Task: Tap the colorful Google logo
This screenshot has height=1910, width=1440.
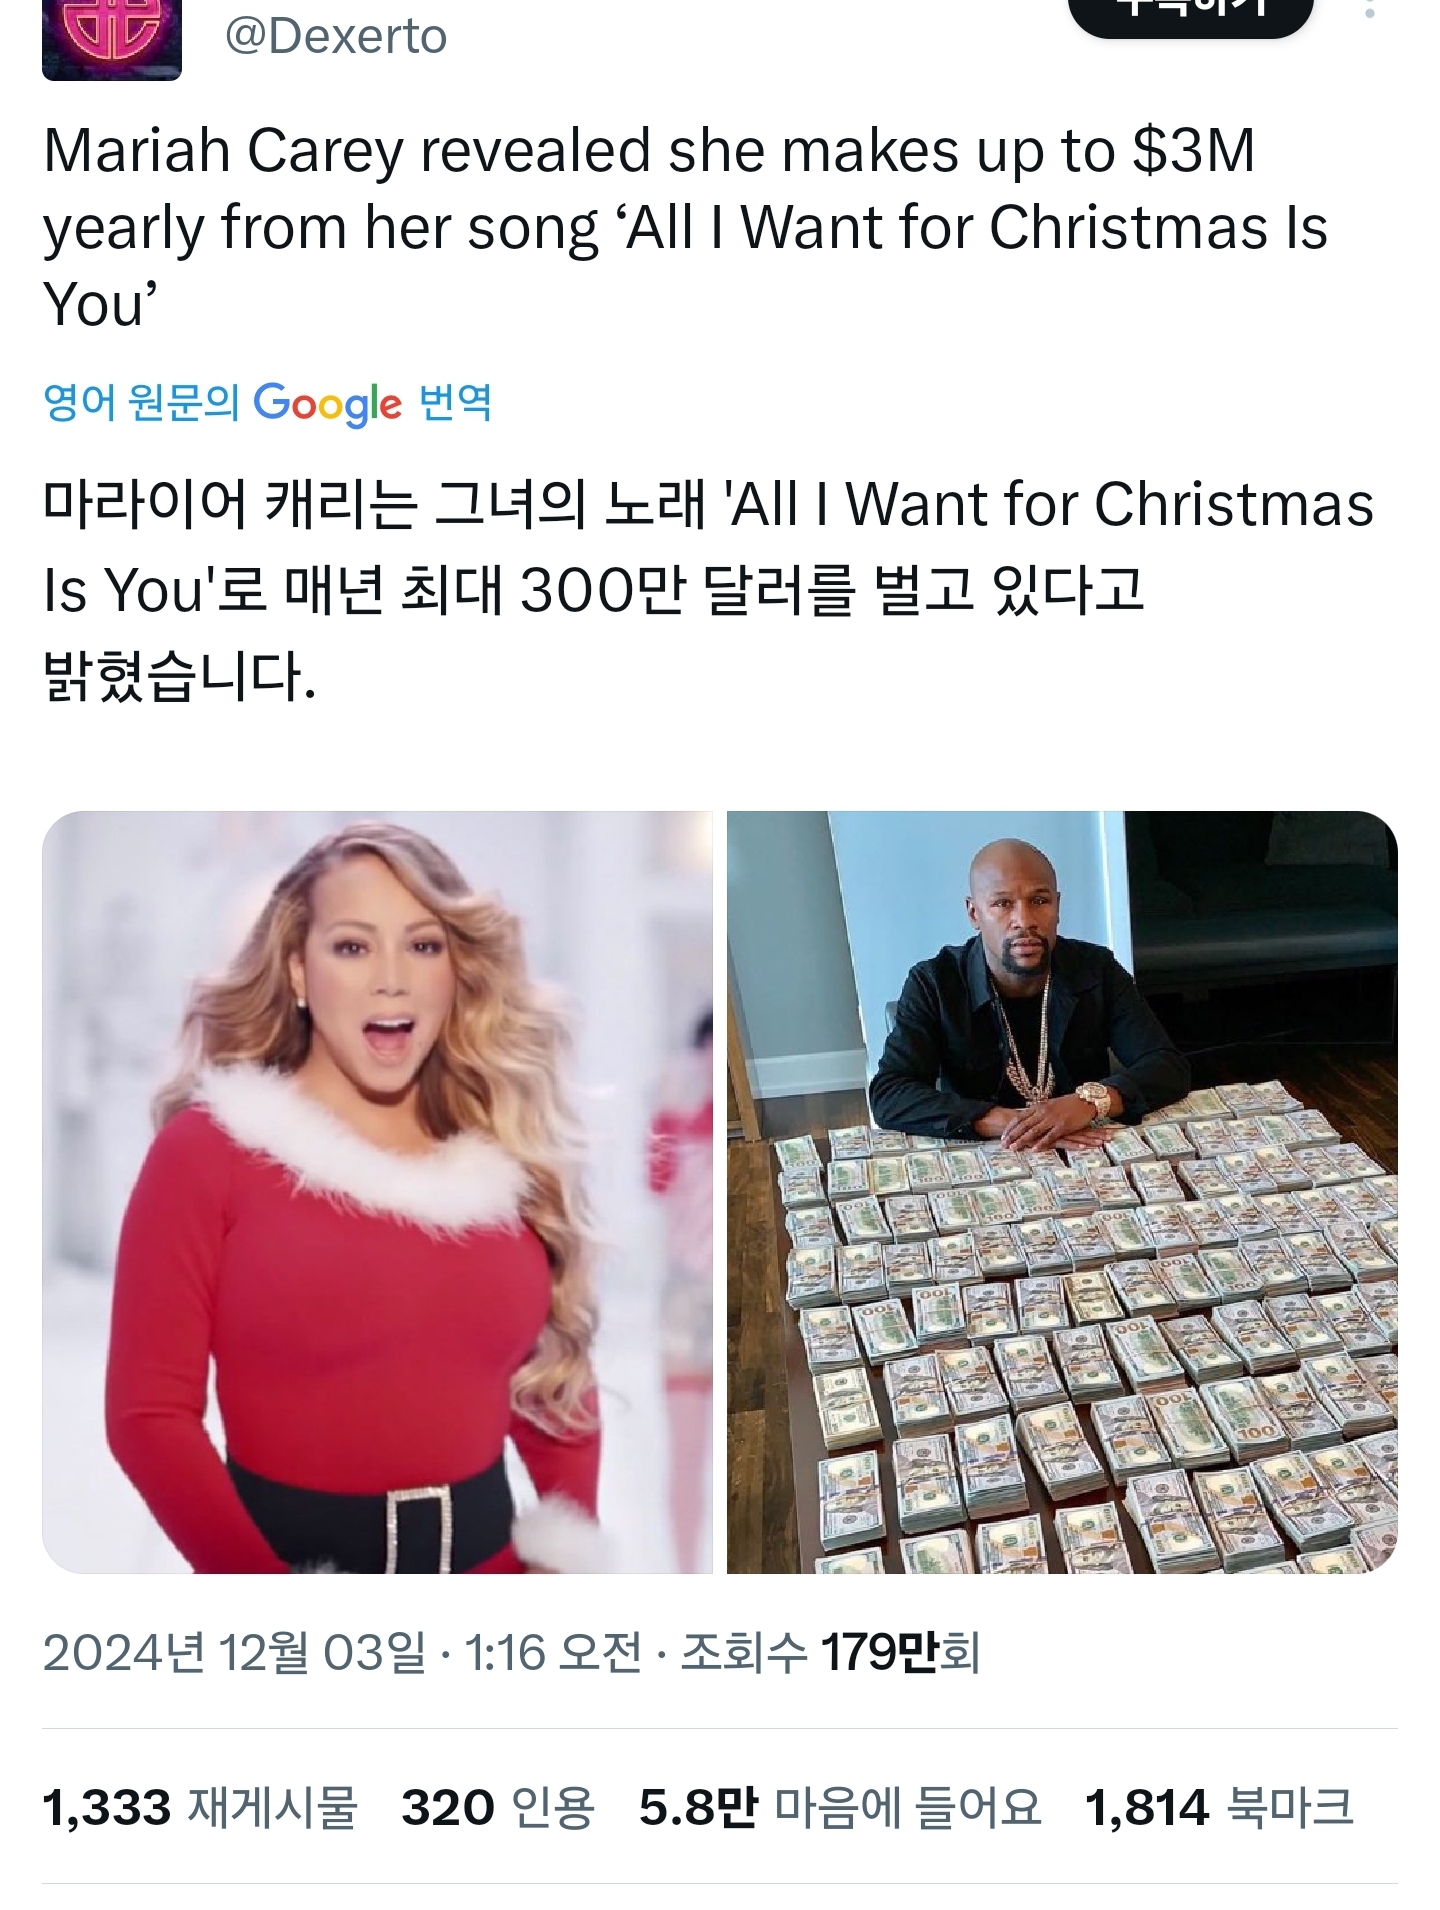Action: (327, 403)
